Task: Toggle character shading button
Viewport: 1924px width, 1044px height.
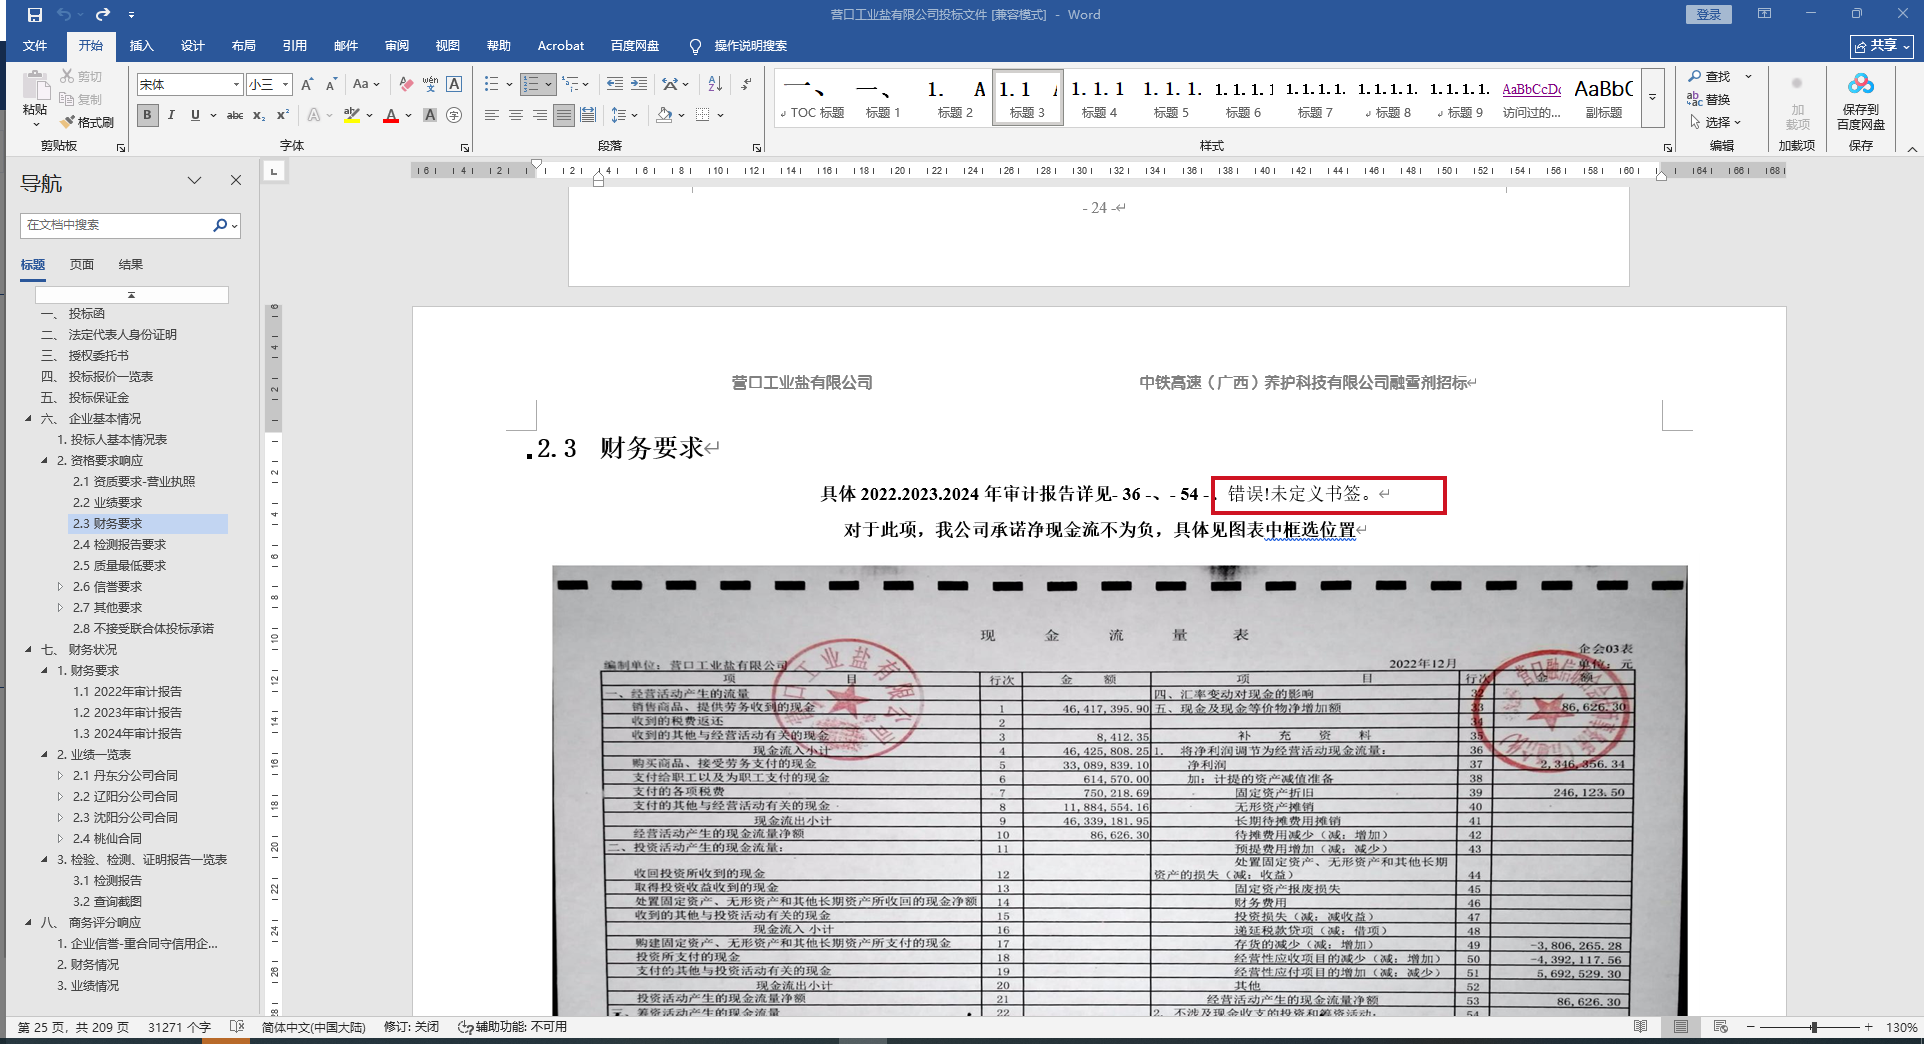Action: pos(430,115)
